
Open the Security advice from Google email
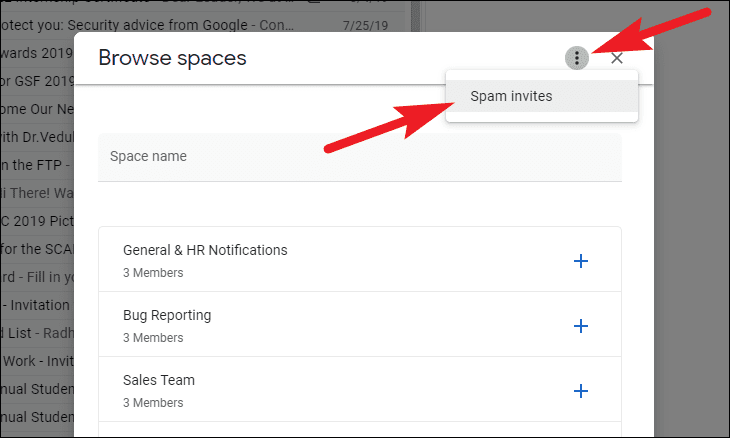click(x=203, y=25)
